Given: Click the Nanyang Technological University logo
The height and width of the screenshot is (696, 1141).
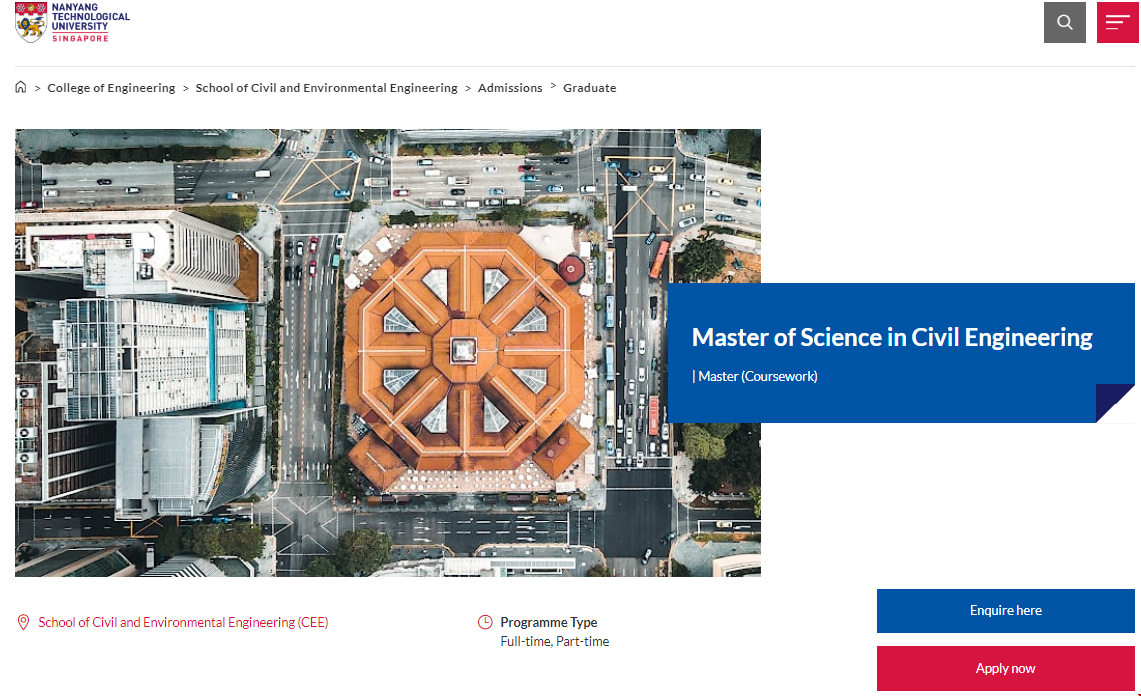Looking at the screenshot, I should click(73, 23).
